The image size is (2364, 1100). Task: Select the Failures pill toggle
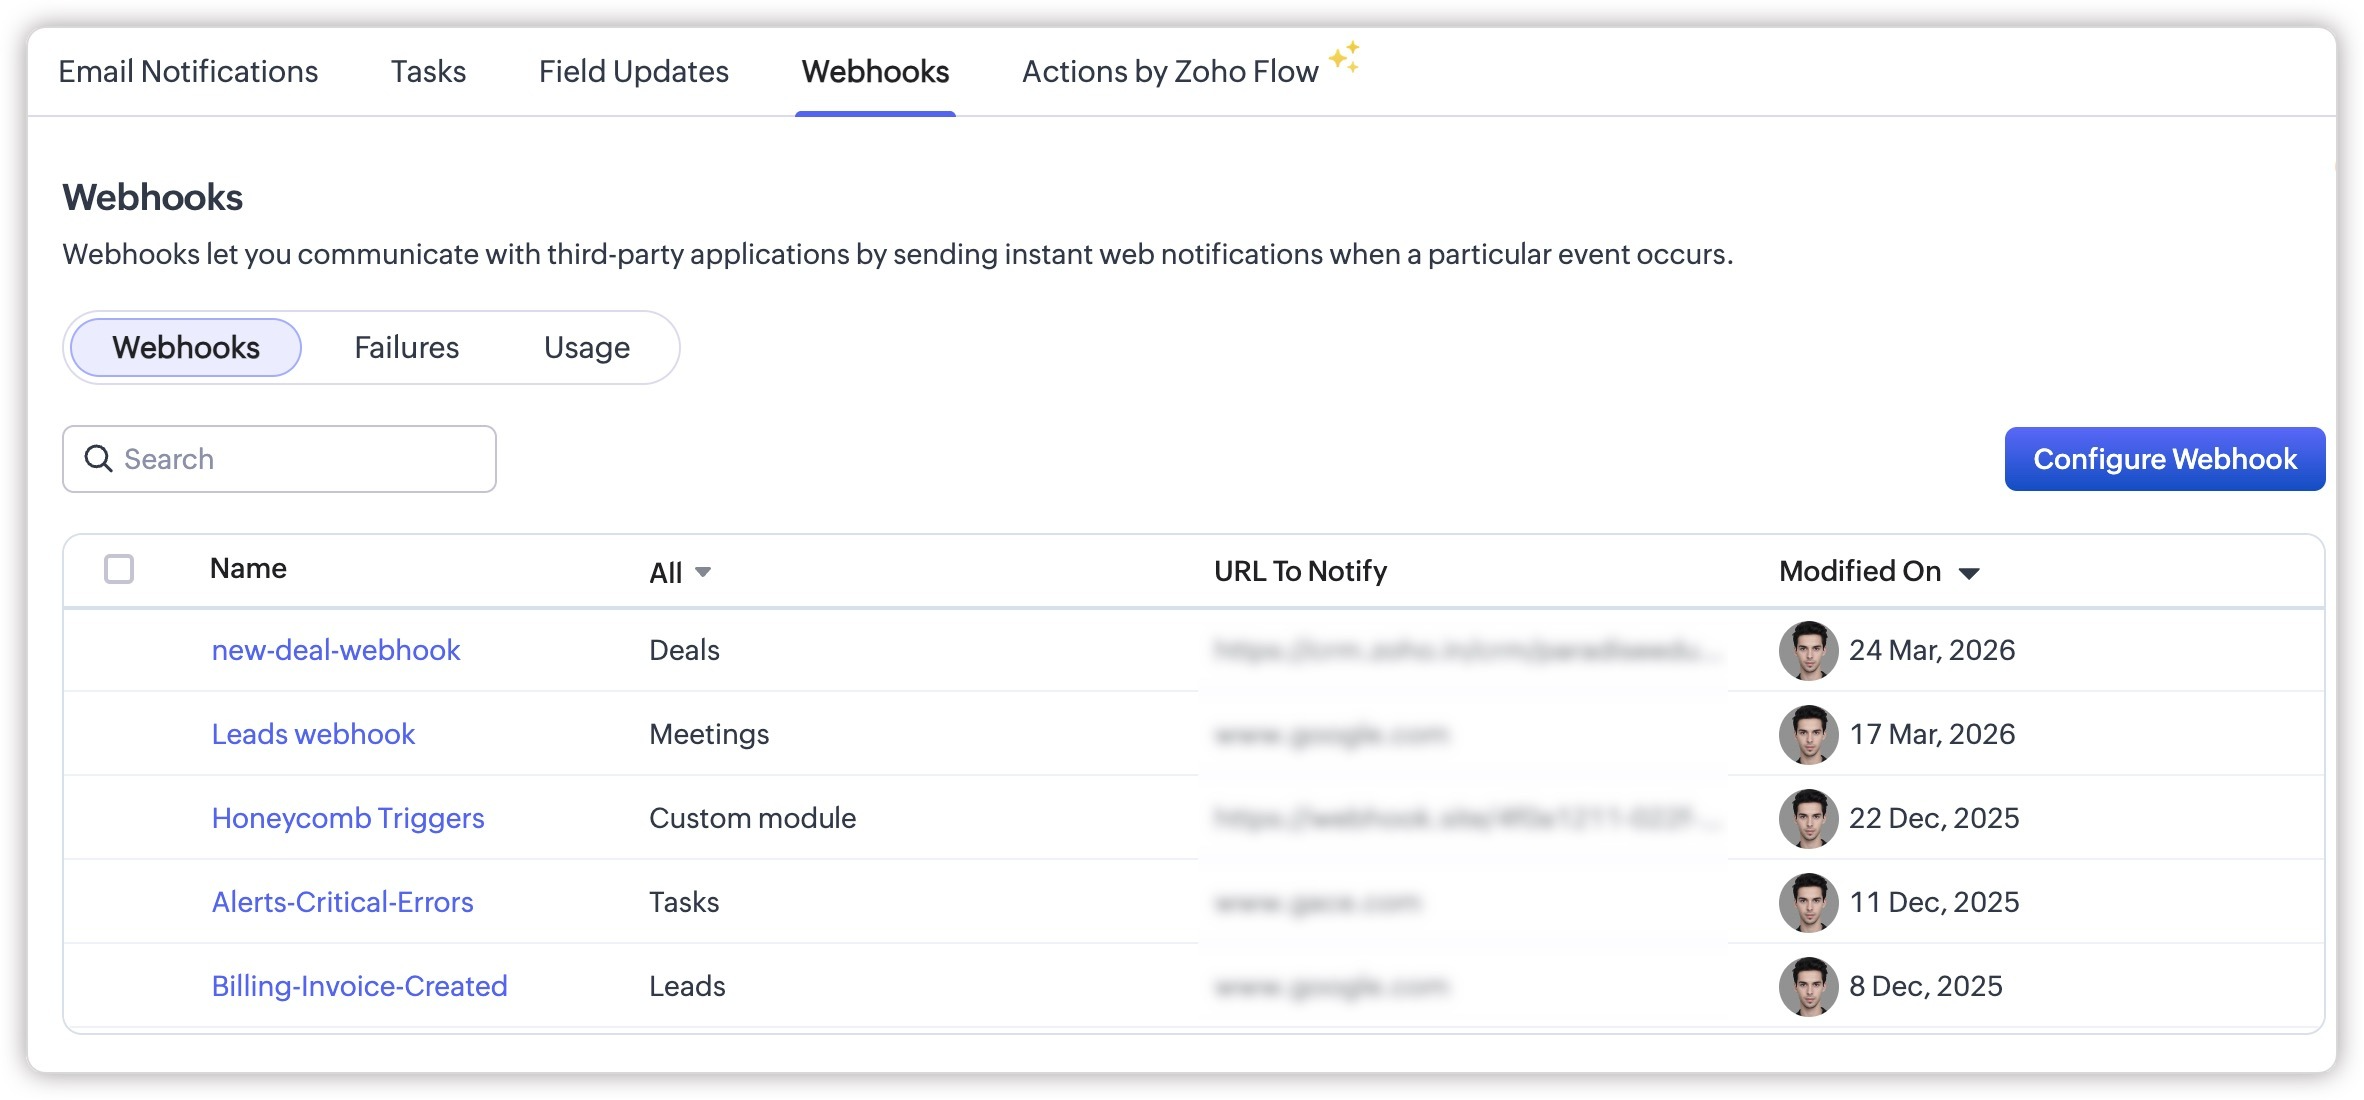[x=406, y=347]
